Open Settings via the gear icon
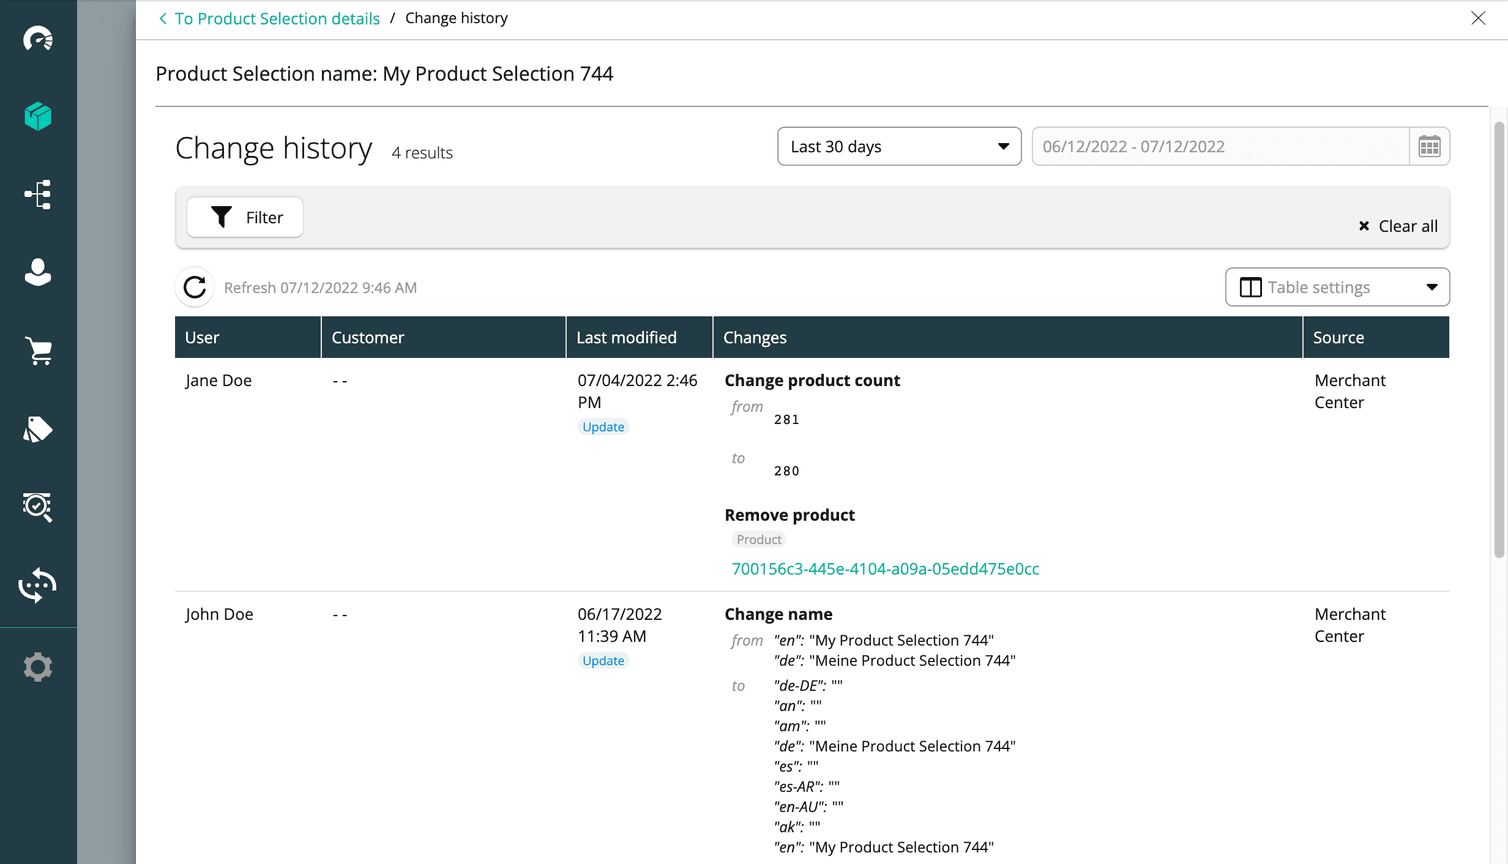Viewport: 1508px width, 864px height. (38, 666)
